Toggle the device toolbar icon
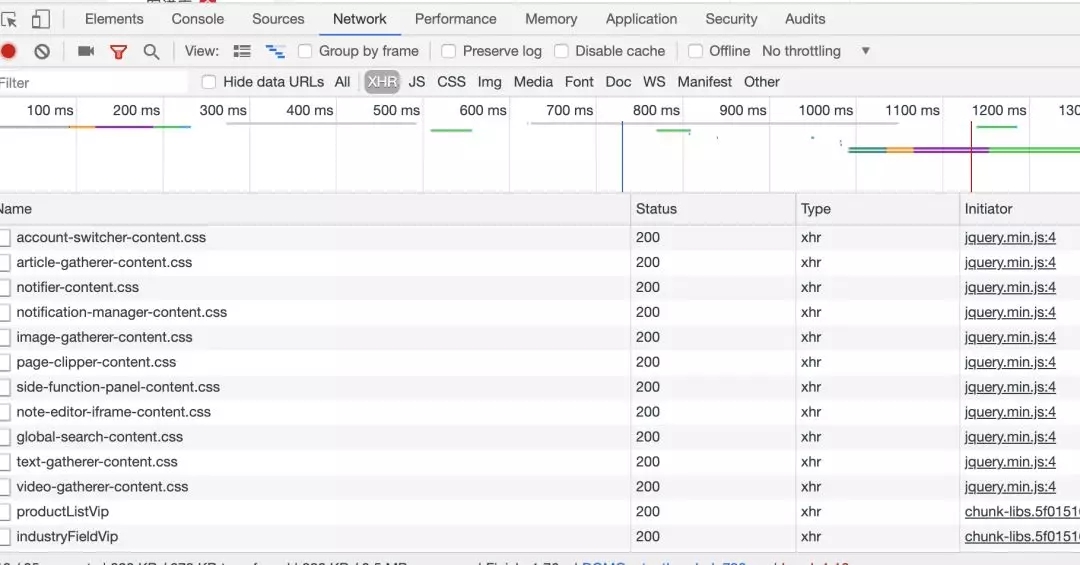 [x=41, y=19]
